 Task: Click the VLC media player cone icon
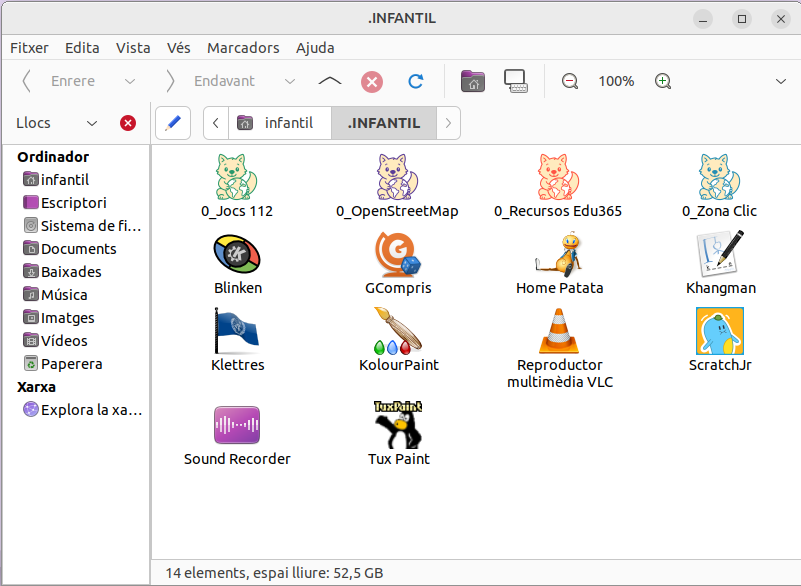[x=559, y=332]
